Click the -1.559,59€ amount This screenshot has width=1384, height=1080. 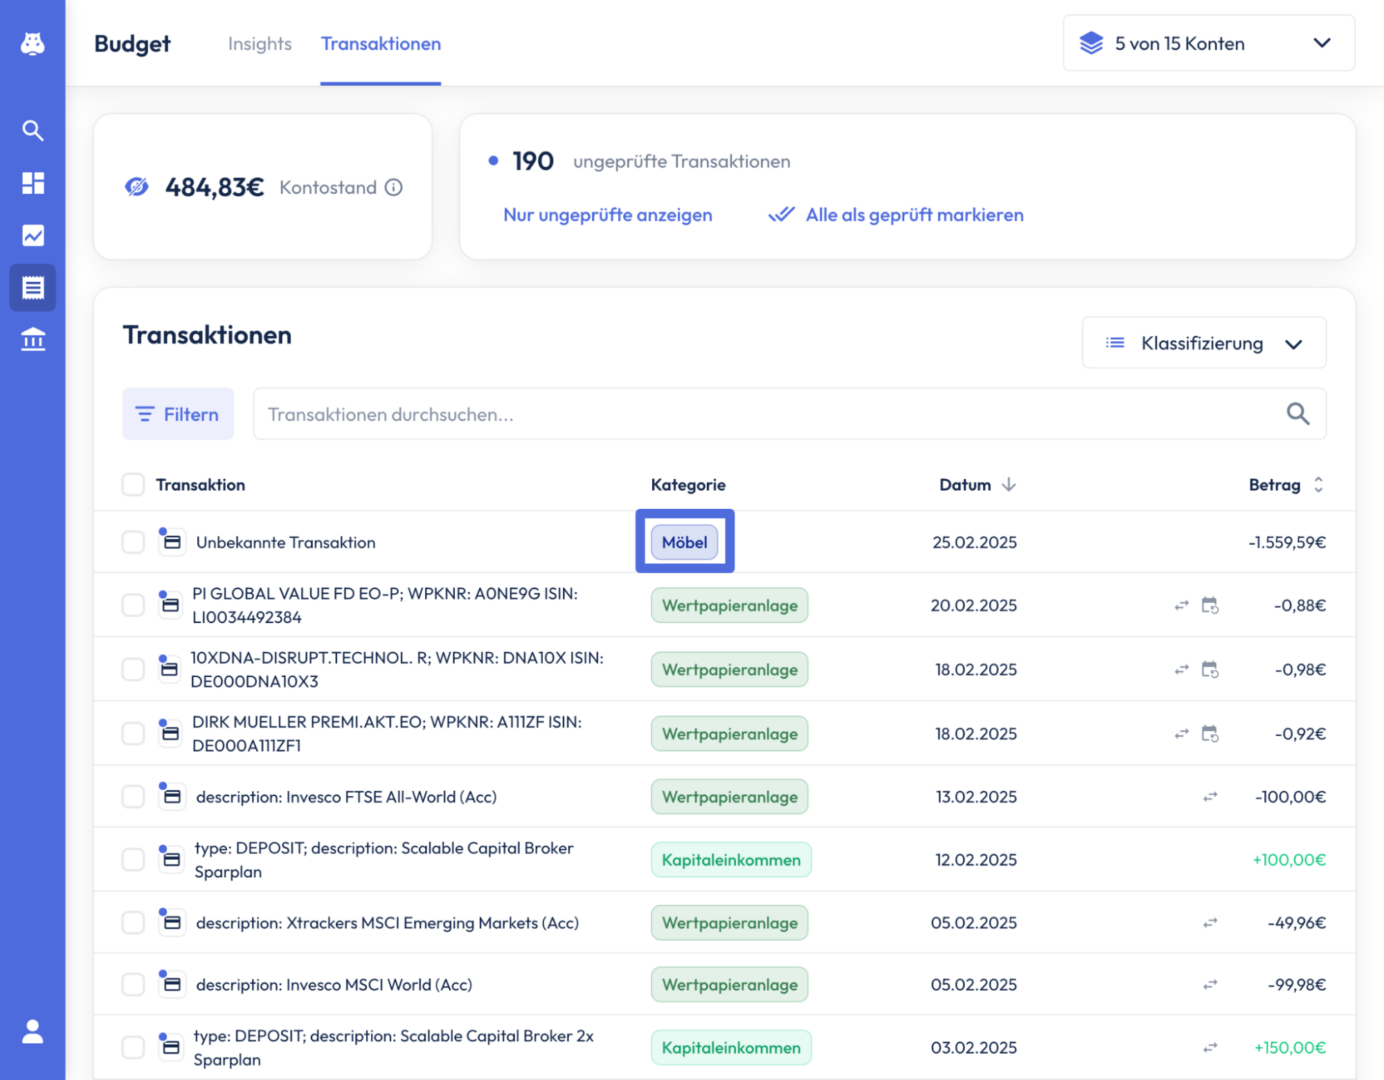[x=1287, y=542]
